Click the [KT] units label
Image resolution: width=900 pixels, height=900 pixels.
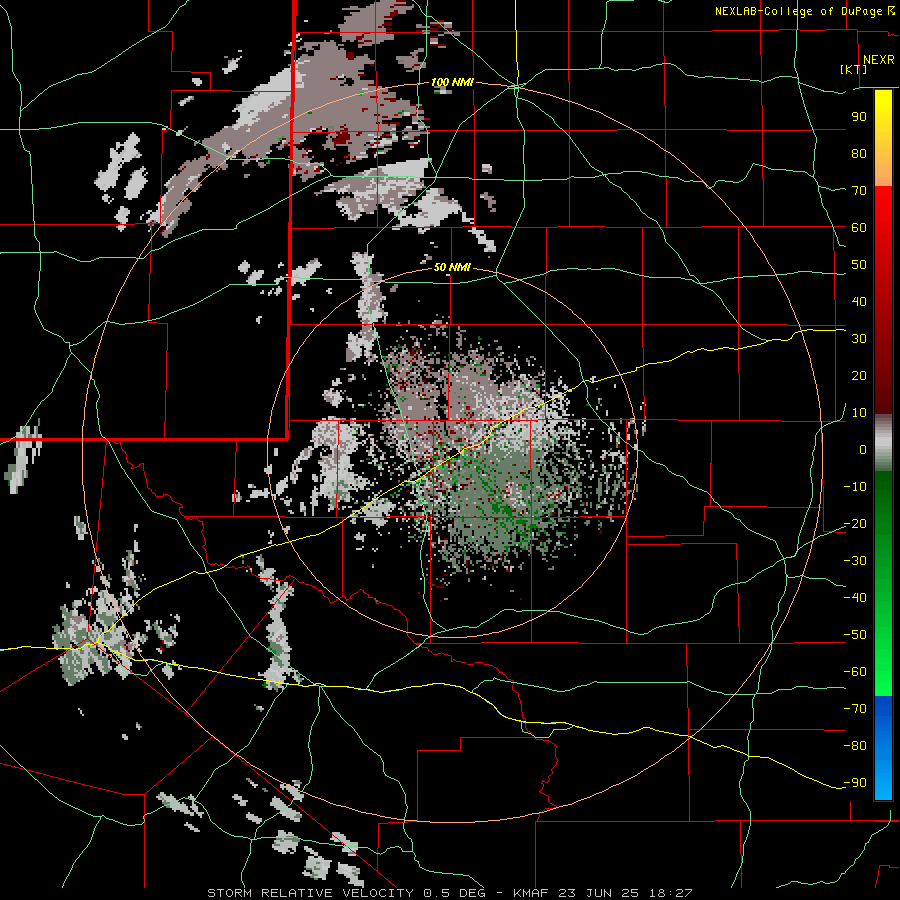854,69
